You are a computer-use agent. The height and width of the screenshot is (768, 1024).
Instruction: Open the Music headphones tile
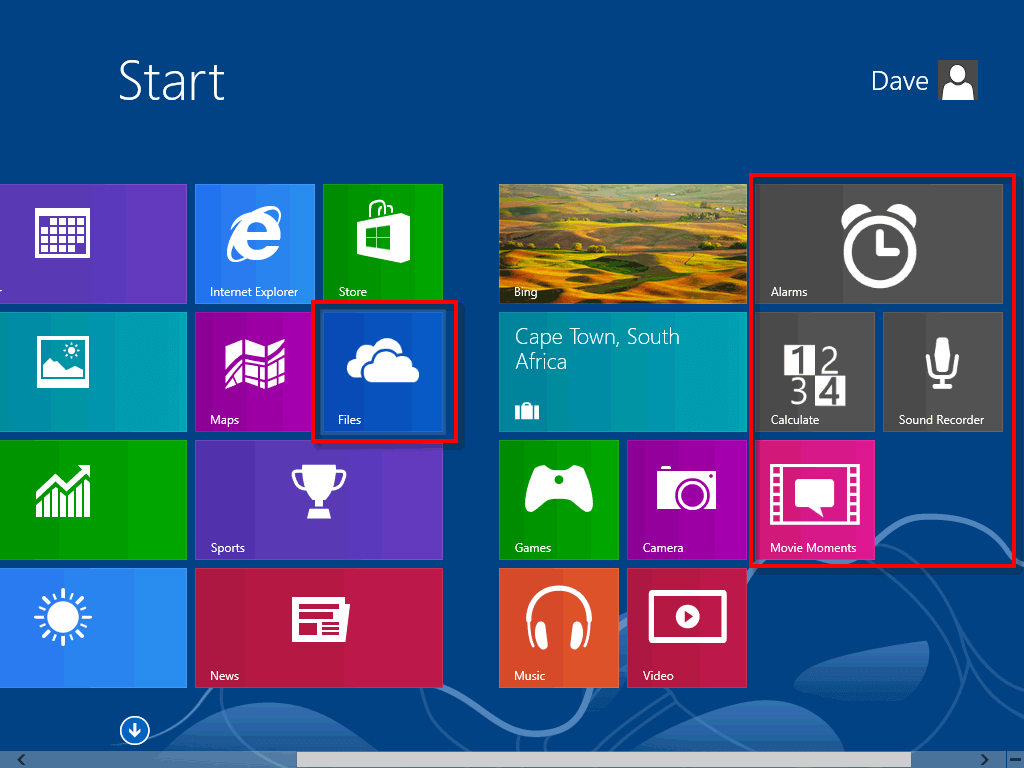(x=559, y=628)
